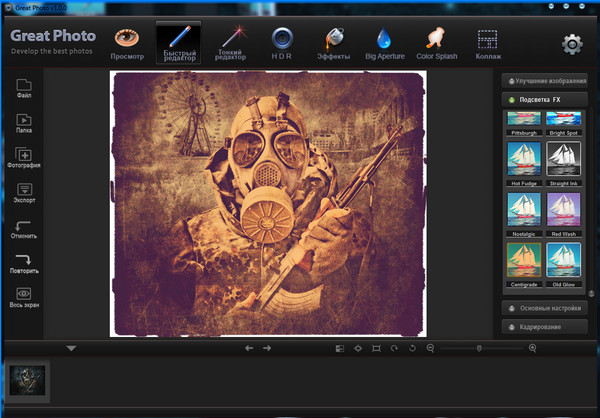
Task: Open the Big Aperture tool
Action: click(x=384, y=41)
